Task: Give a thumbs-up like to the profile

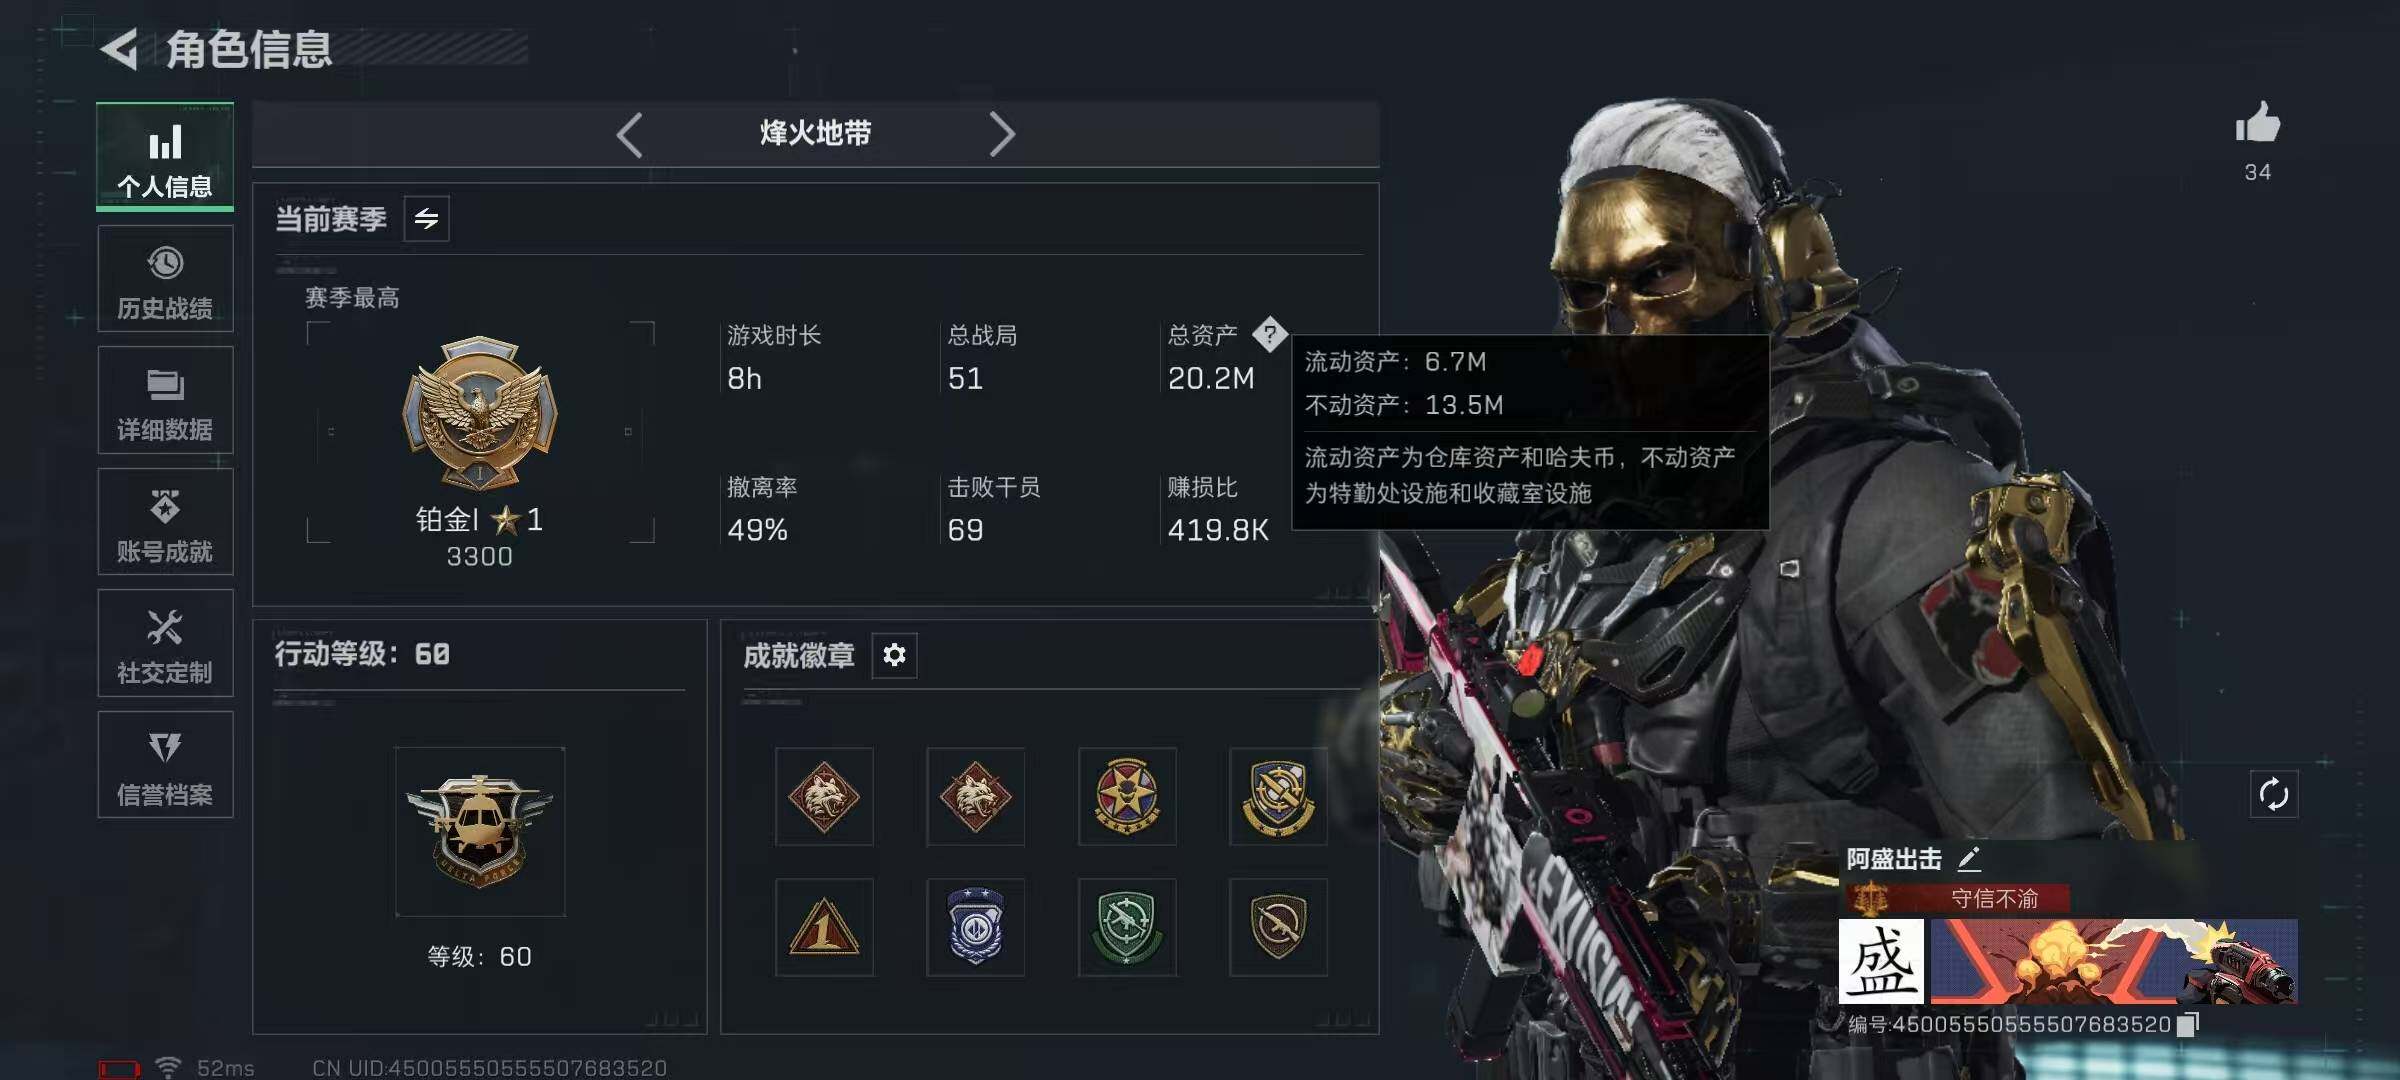Action: 2258,124
